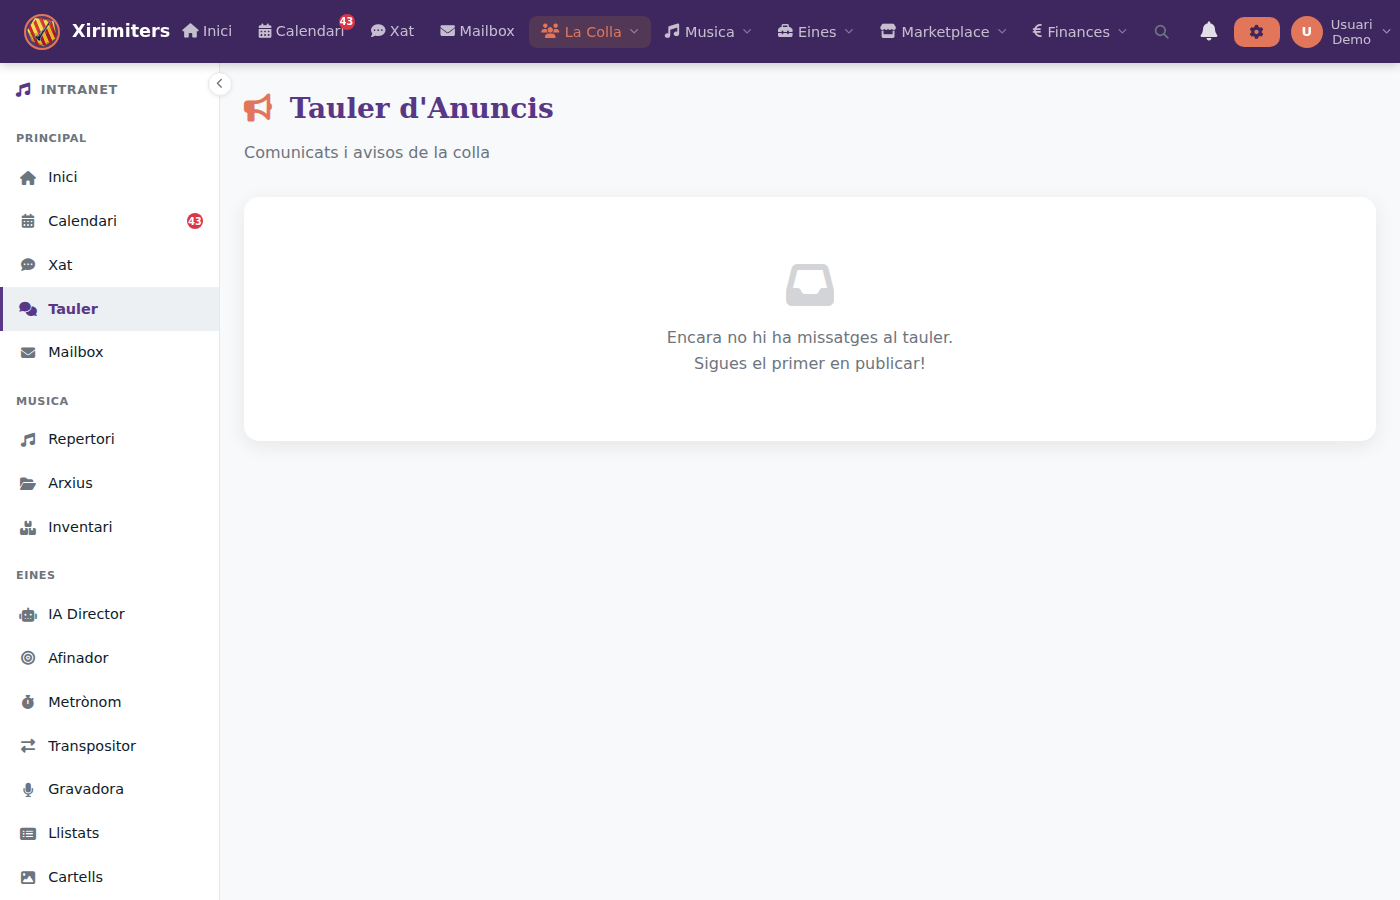Click the orange settings gear button
Image resolution: width=1400 pixels, height=900 pixels.
pyautogui.click(x=1256, y=32)
